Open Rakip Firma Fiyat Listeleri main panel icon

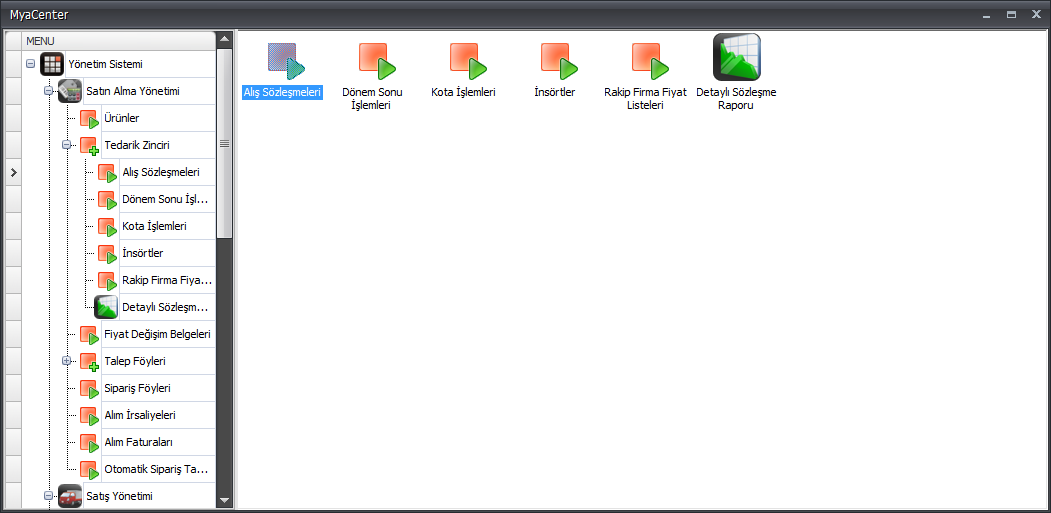click(651, 60)
